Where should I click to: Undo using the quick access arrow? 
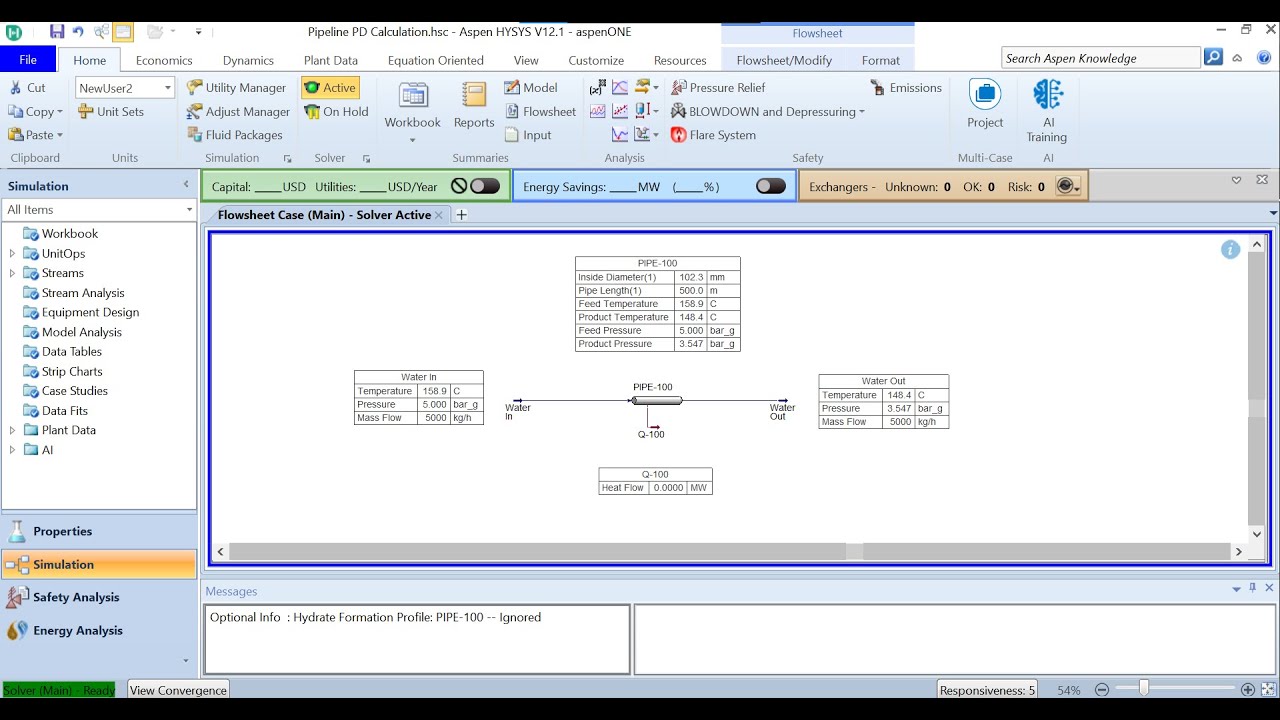[x=78, y=32]
